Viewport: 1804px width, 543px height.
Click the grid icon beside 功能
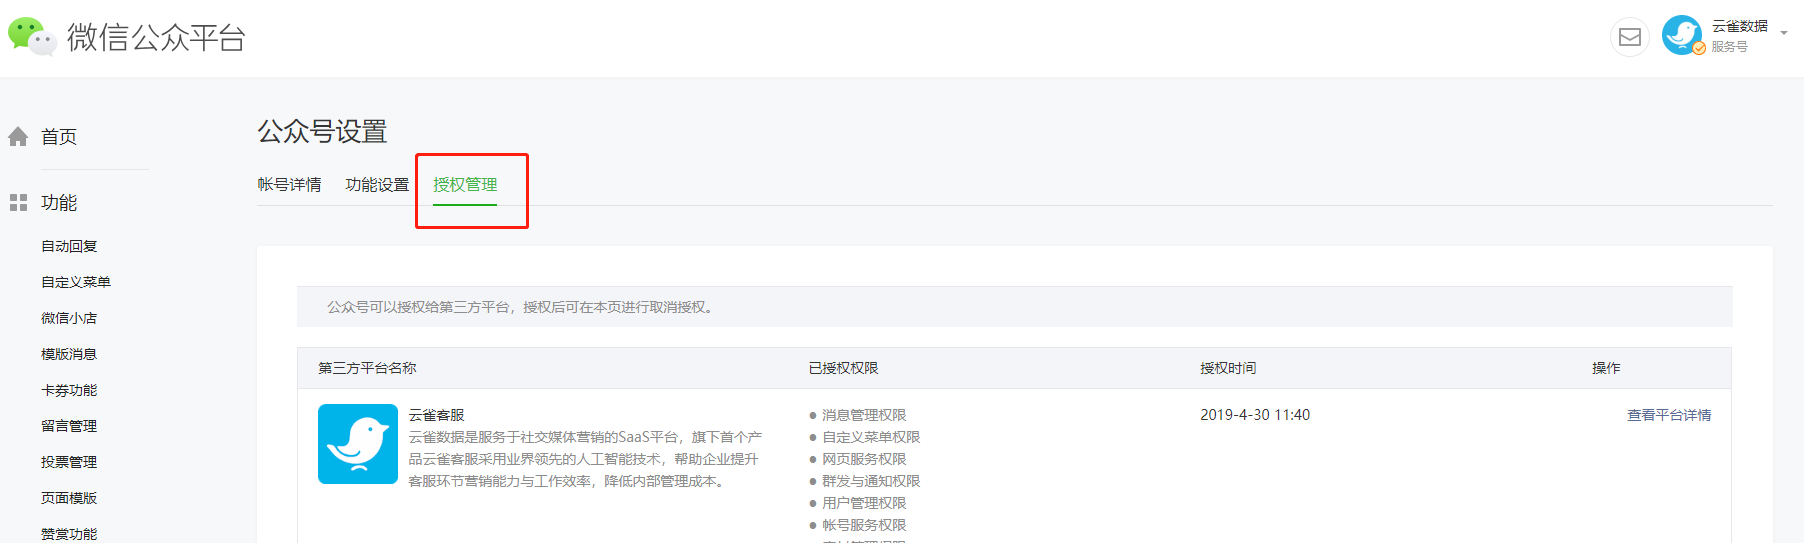click(18, 203)
